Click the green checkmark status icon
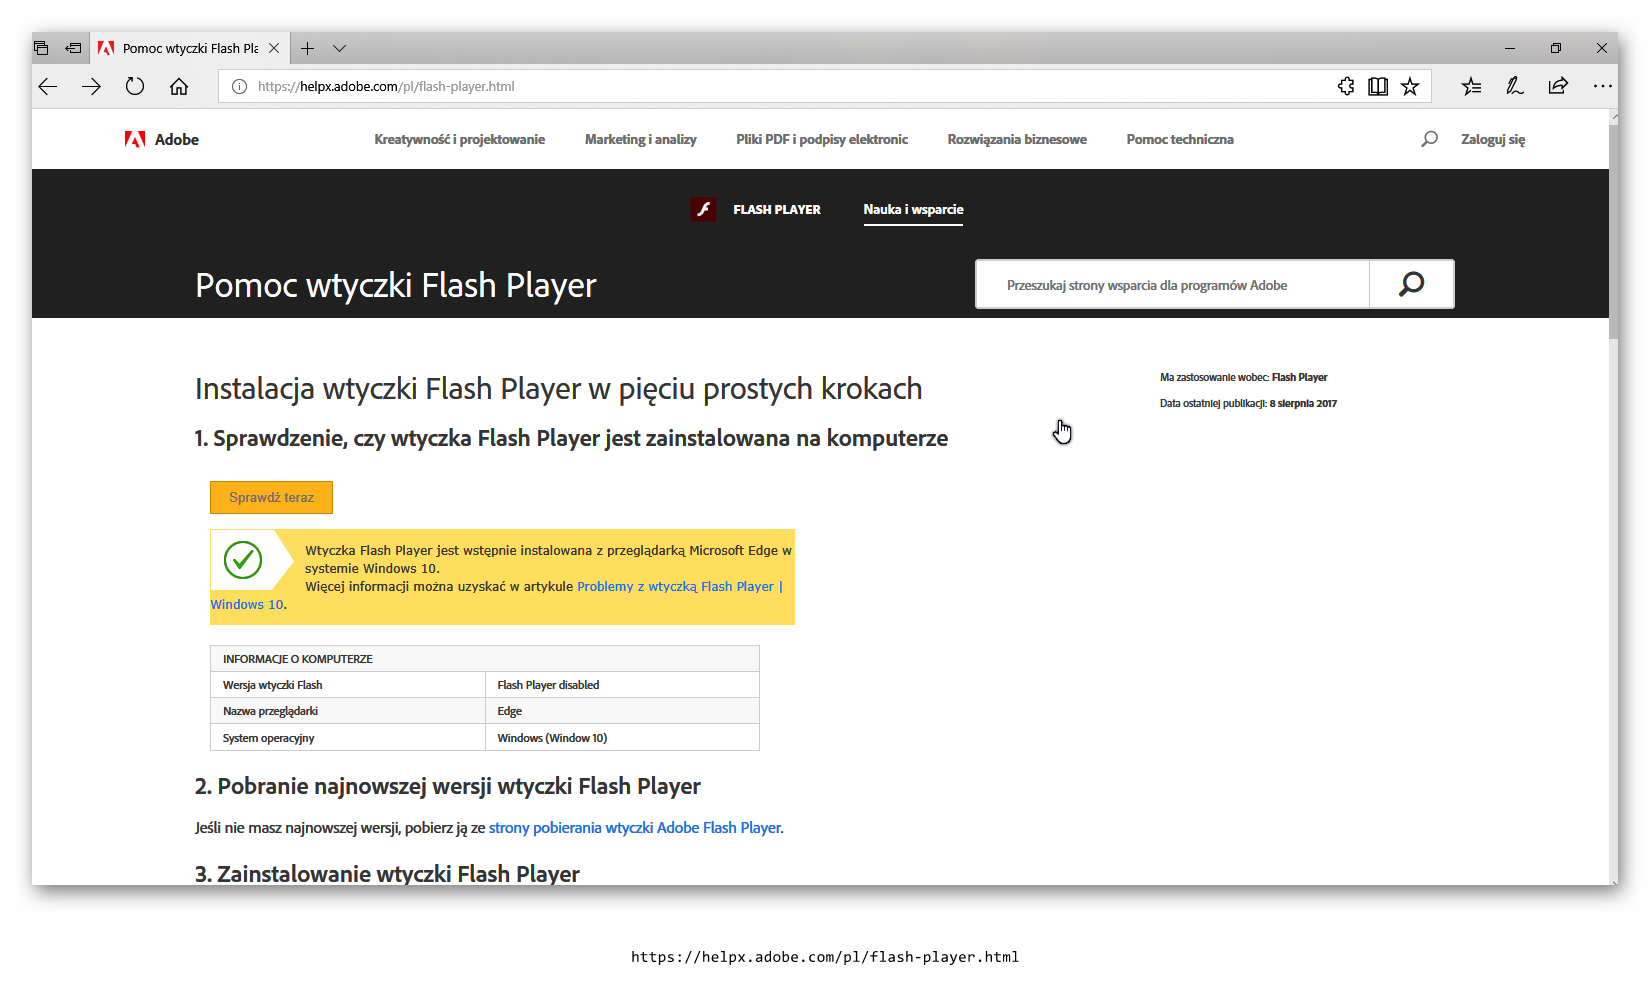This screenshot has width=1650, height=997. point(243,560)
